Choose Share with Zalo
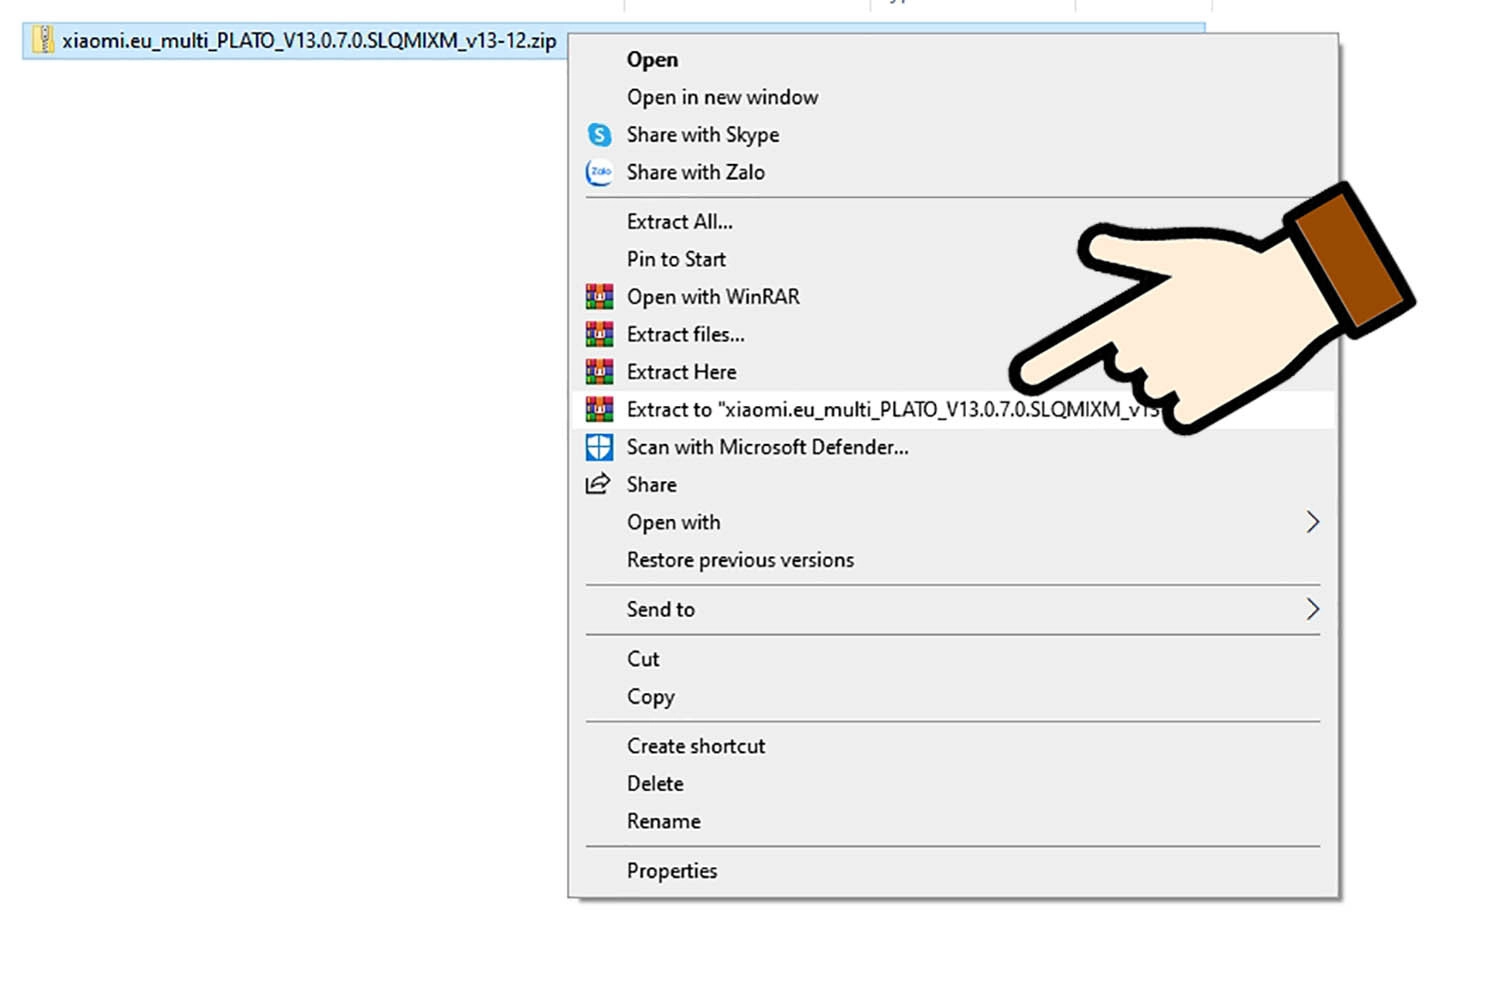The height and width of the screenshot is (1006, 1500). (954, 172)
